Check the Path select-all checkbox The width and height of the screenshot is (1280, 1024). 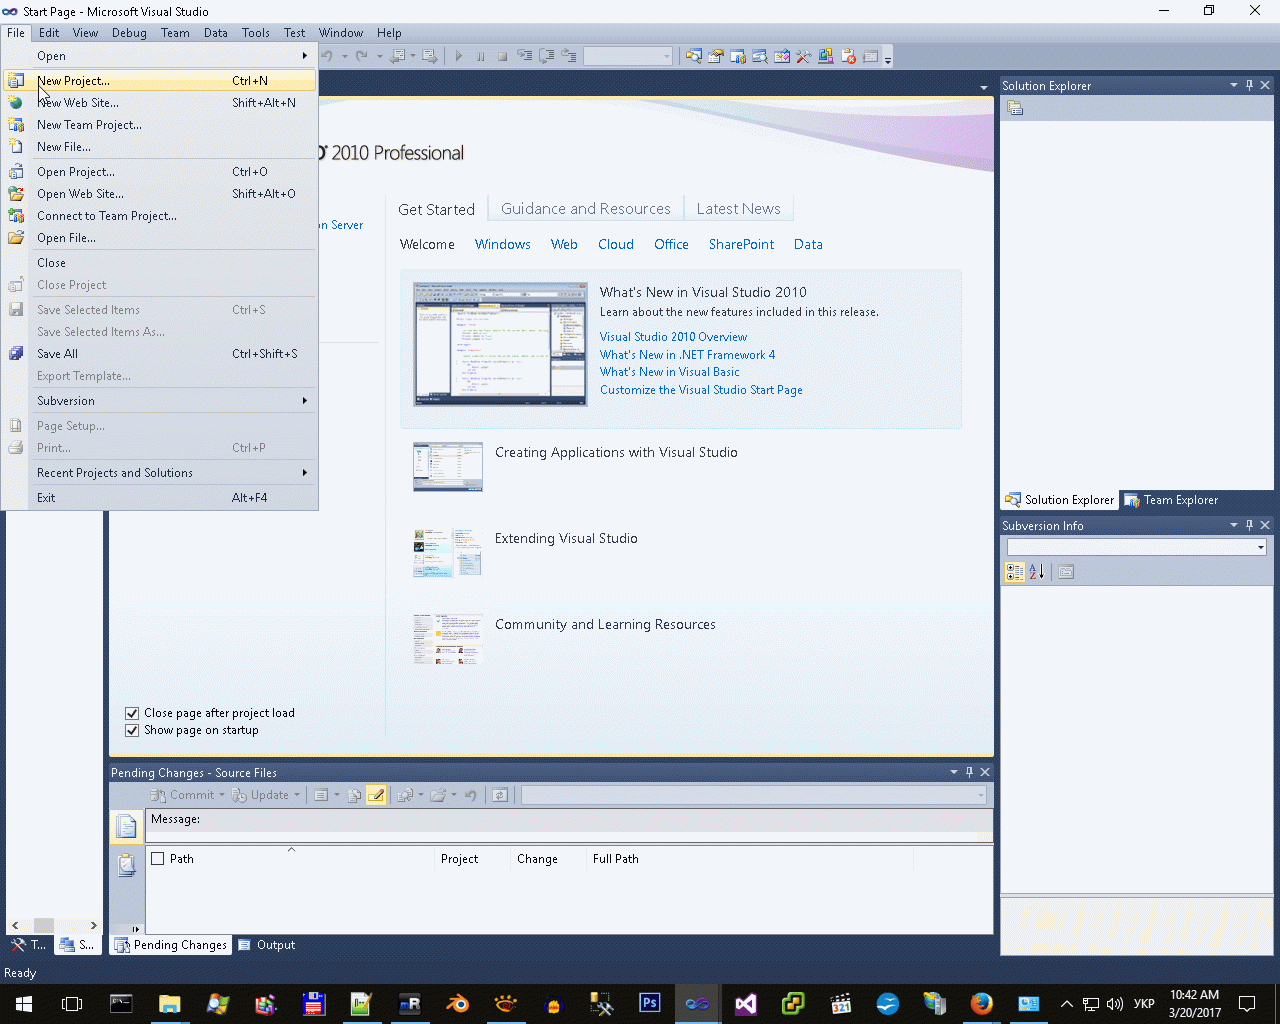pos(157,858)
